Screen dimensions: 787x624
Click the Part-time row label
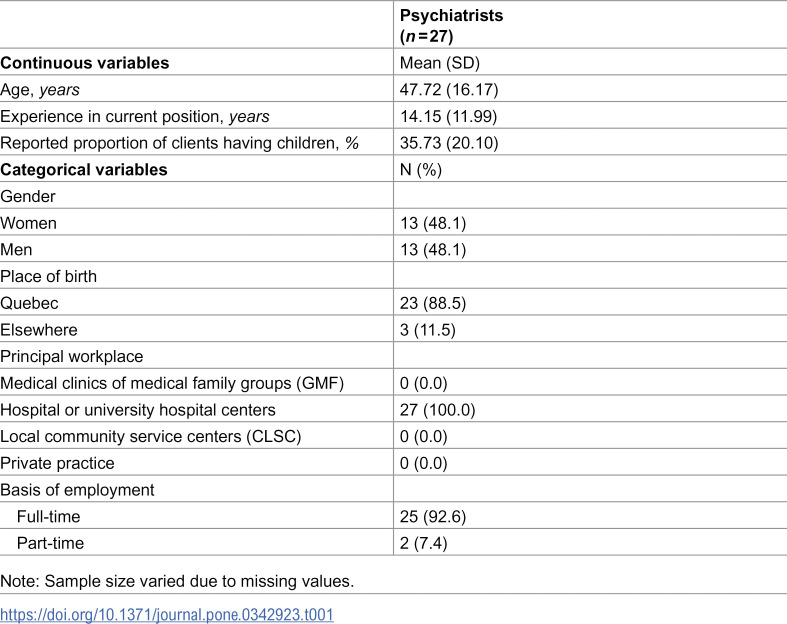point(50,543)
